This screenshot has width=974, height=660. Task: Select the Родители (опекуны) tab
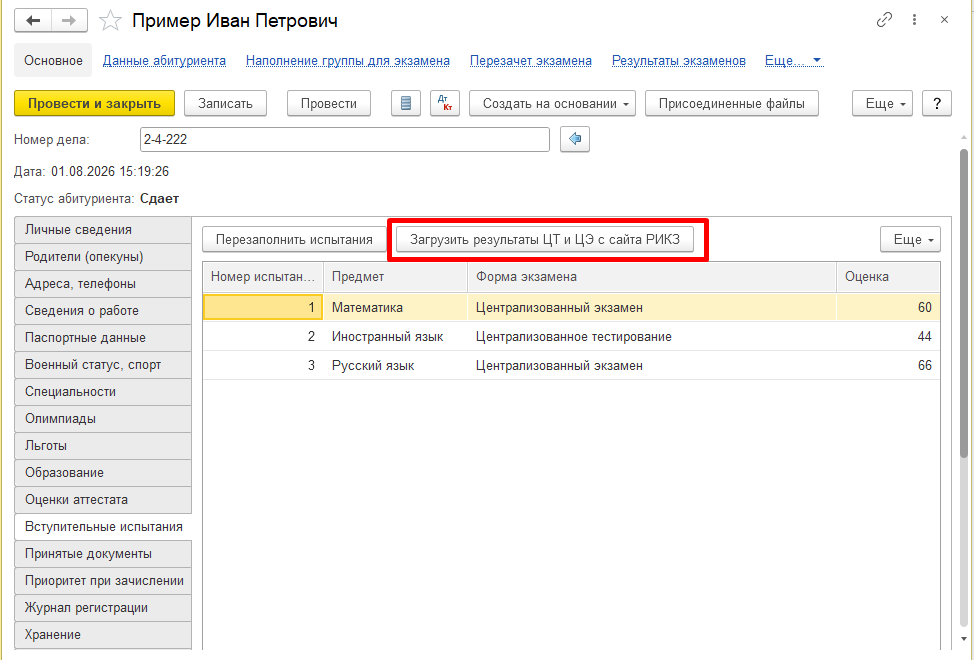click(102, 256)
